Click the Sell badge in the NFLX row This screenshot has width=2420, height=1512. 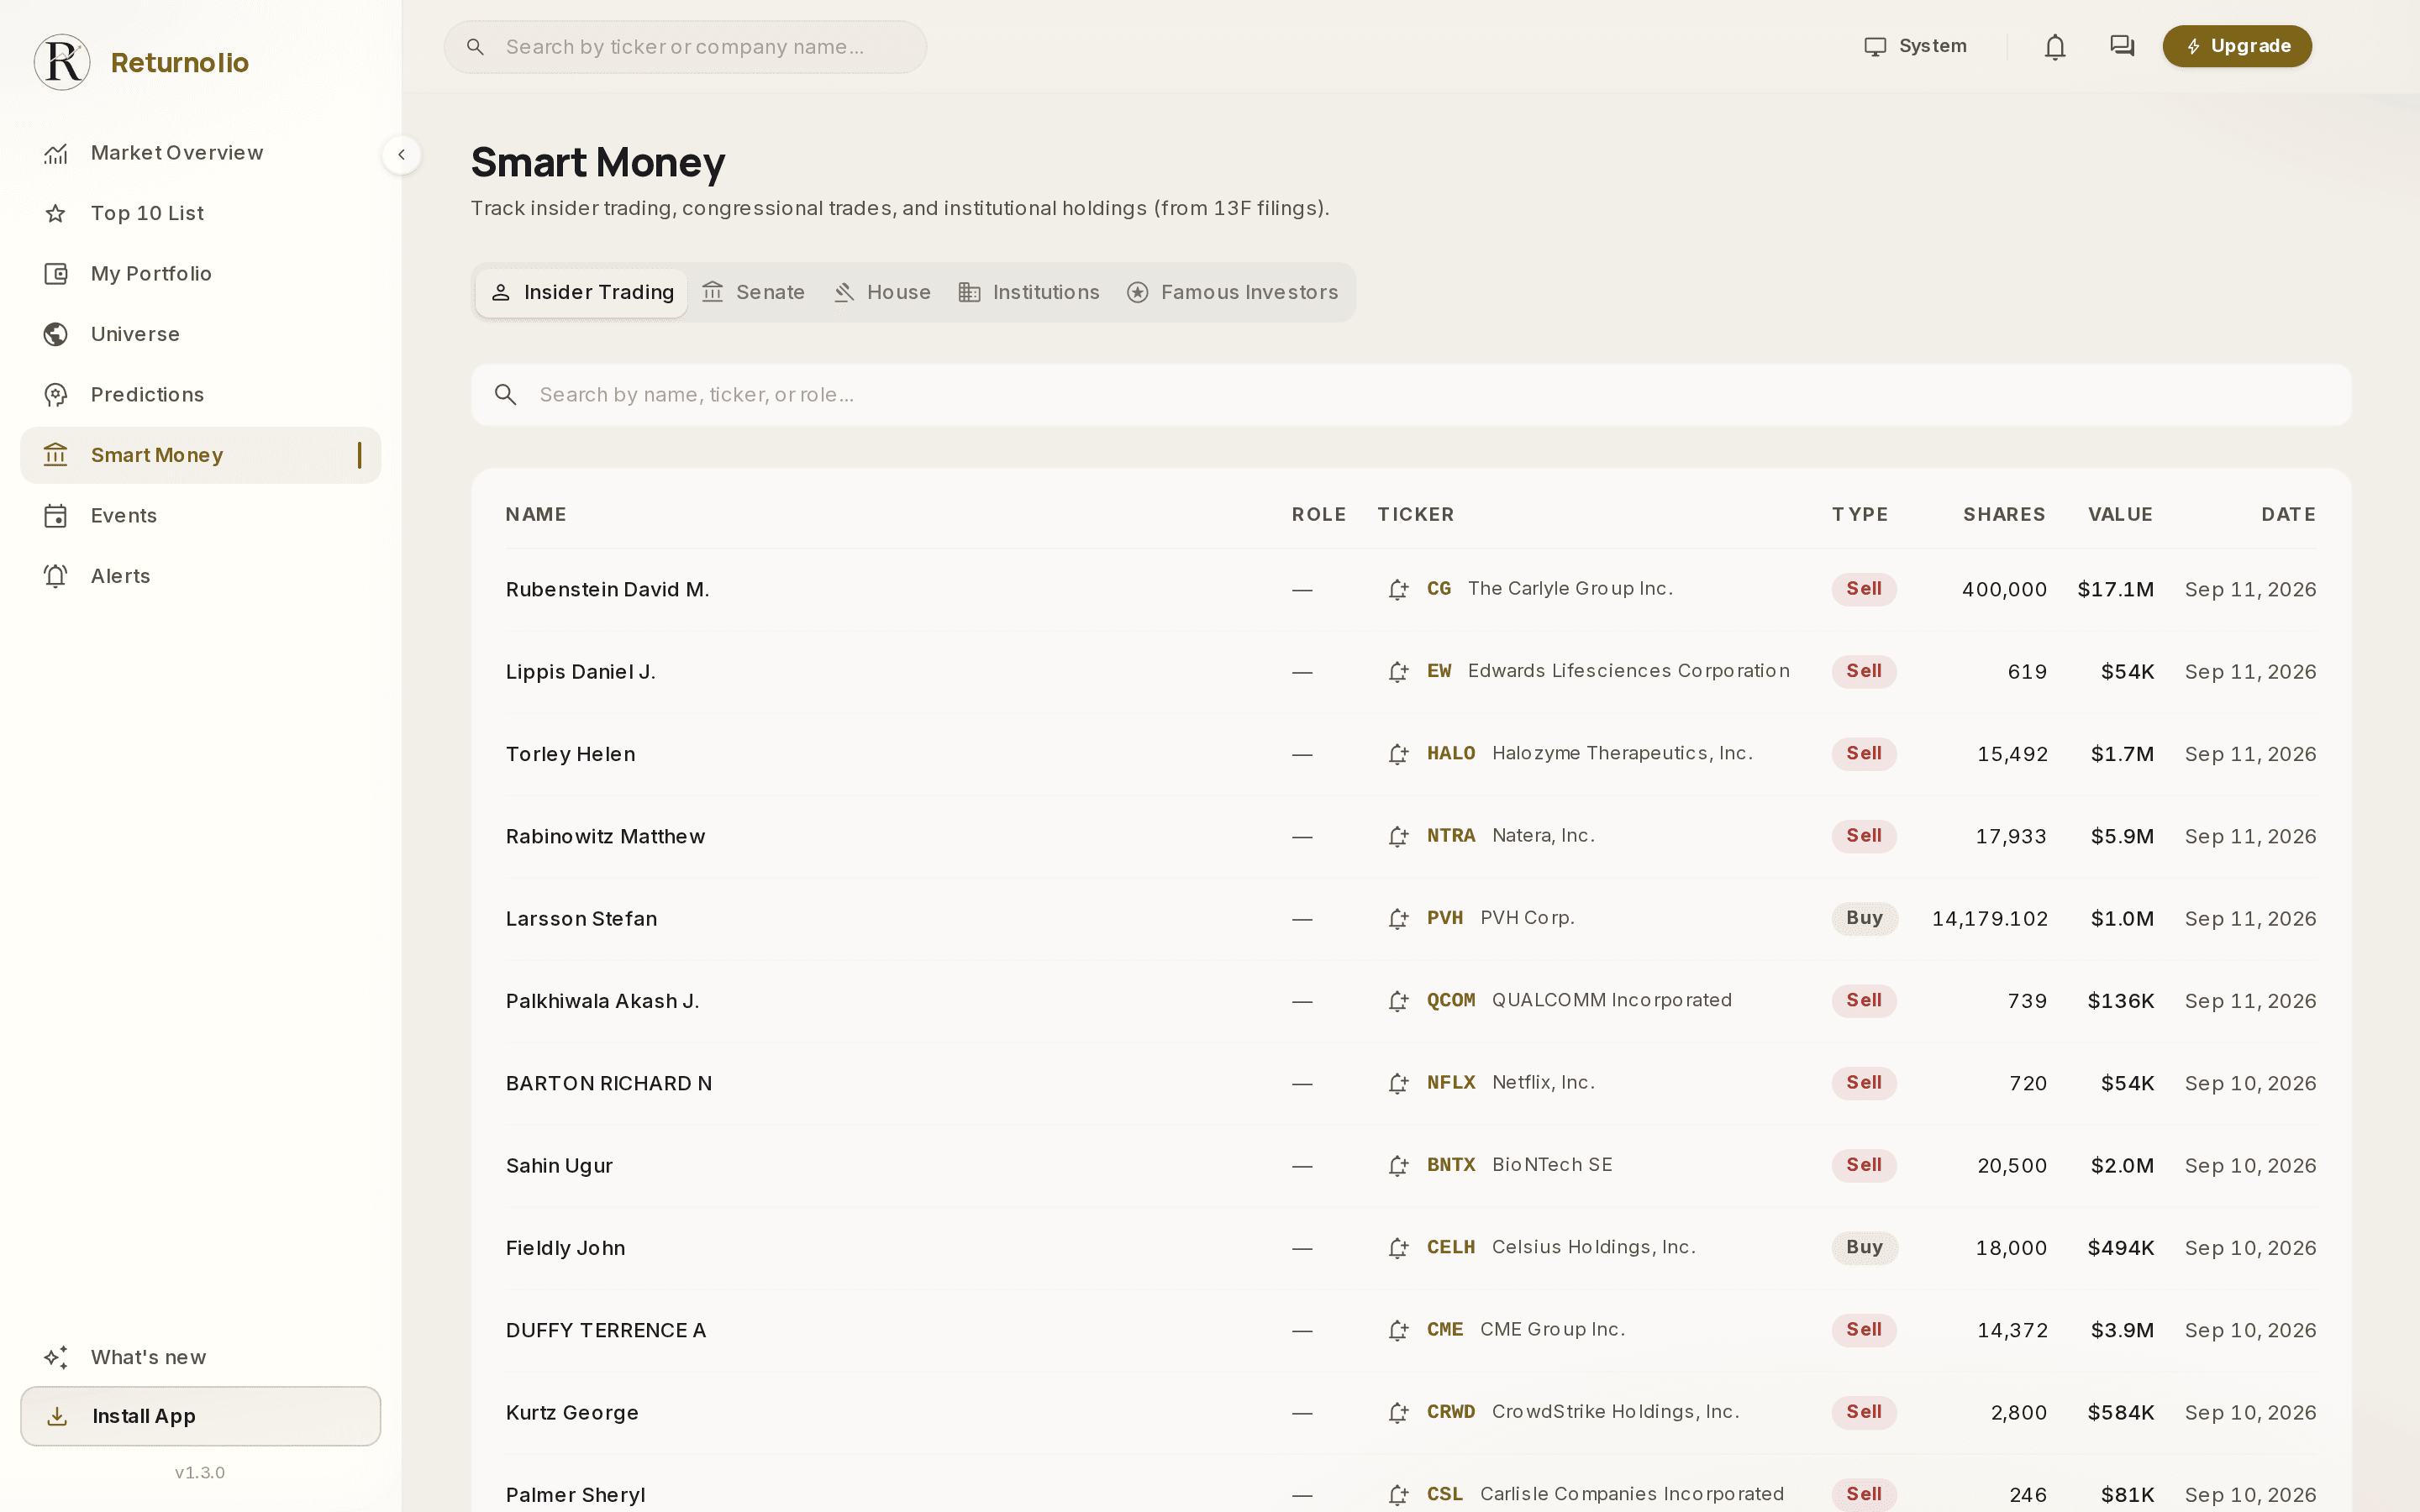coord(1864,1083)
